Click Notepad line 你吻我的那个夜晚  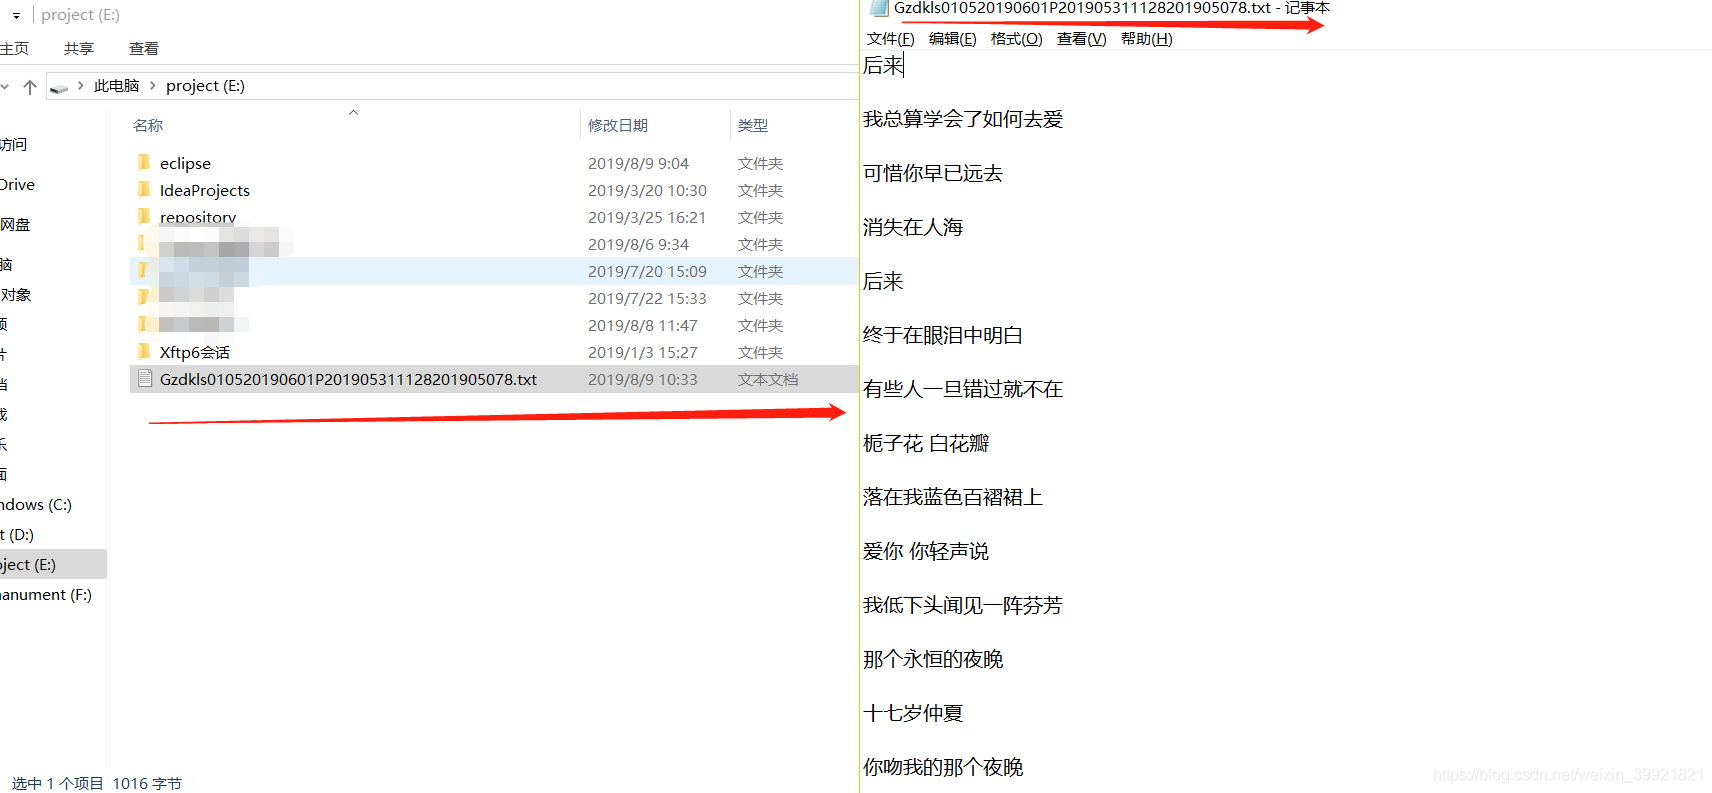[943, 767]
